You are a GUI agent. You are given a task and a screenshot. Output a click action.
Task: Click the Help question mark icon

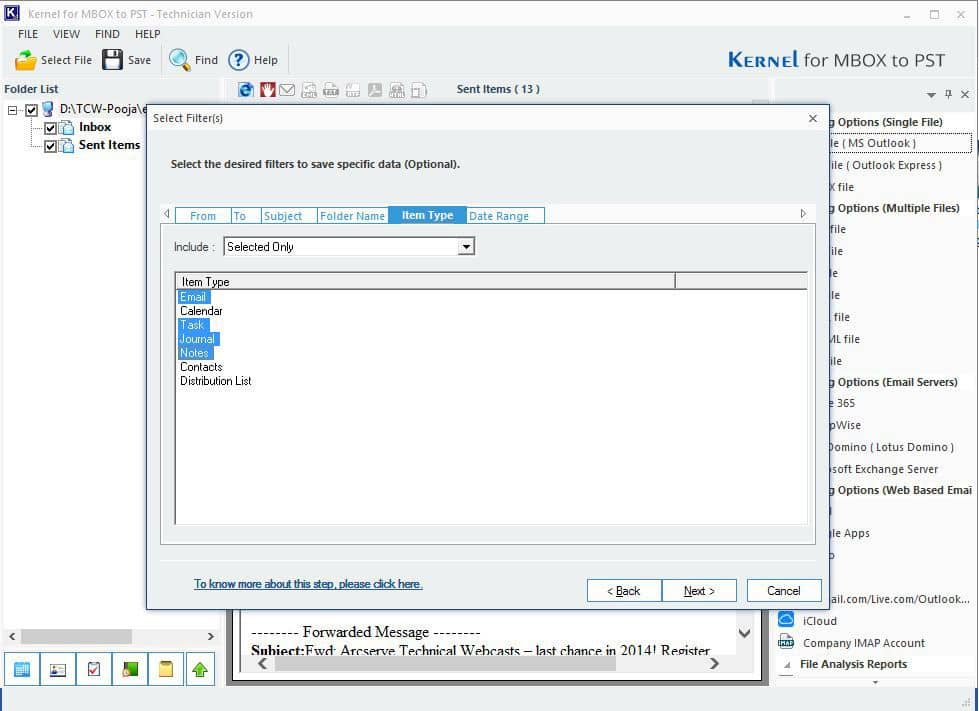[x=239, y=60]
